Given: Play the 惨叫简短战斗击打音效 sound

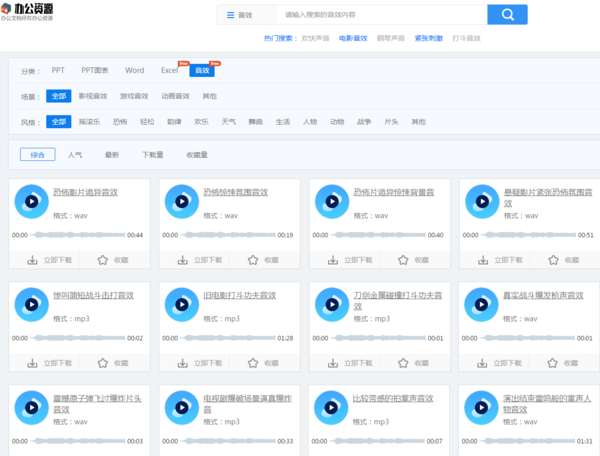Looking at the screenshot, I should pos(31,305).
